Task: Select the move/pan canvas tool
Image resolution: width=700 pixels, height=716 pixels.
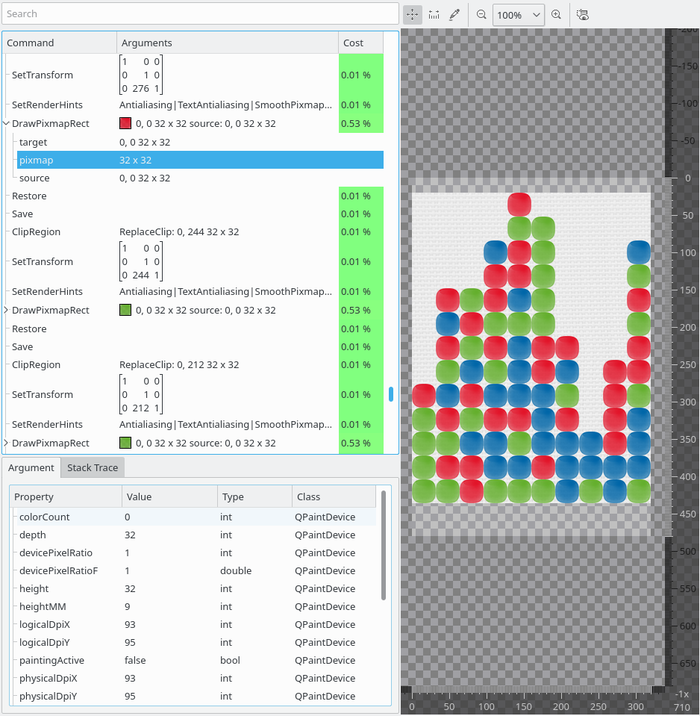Action: point(413,15)
